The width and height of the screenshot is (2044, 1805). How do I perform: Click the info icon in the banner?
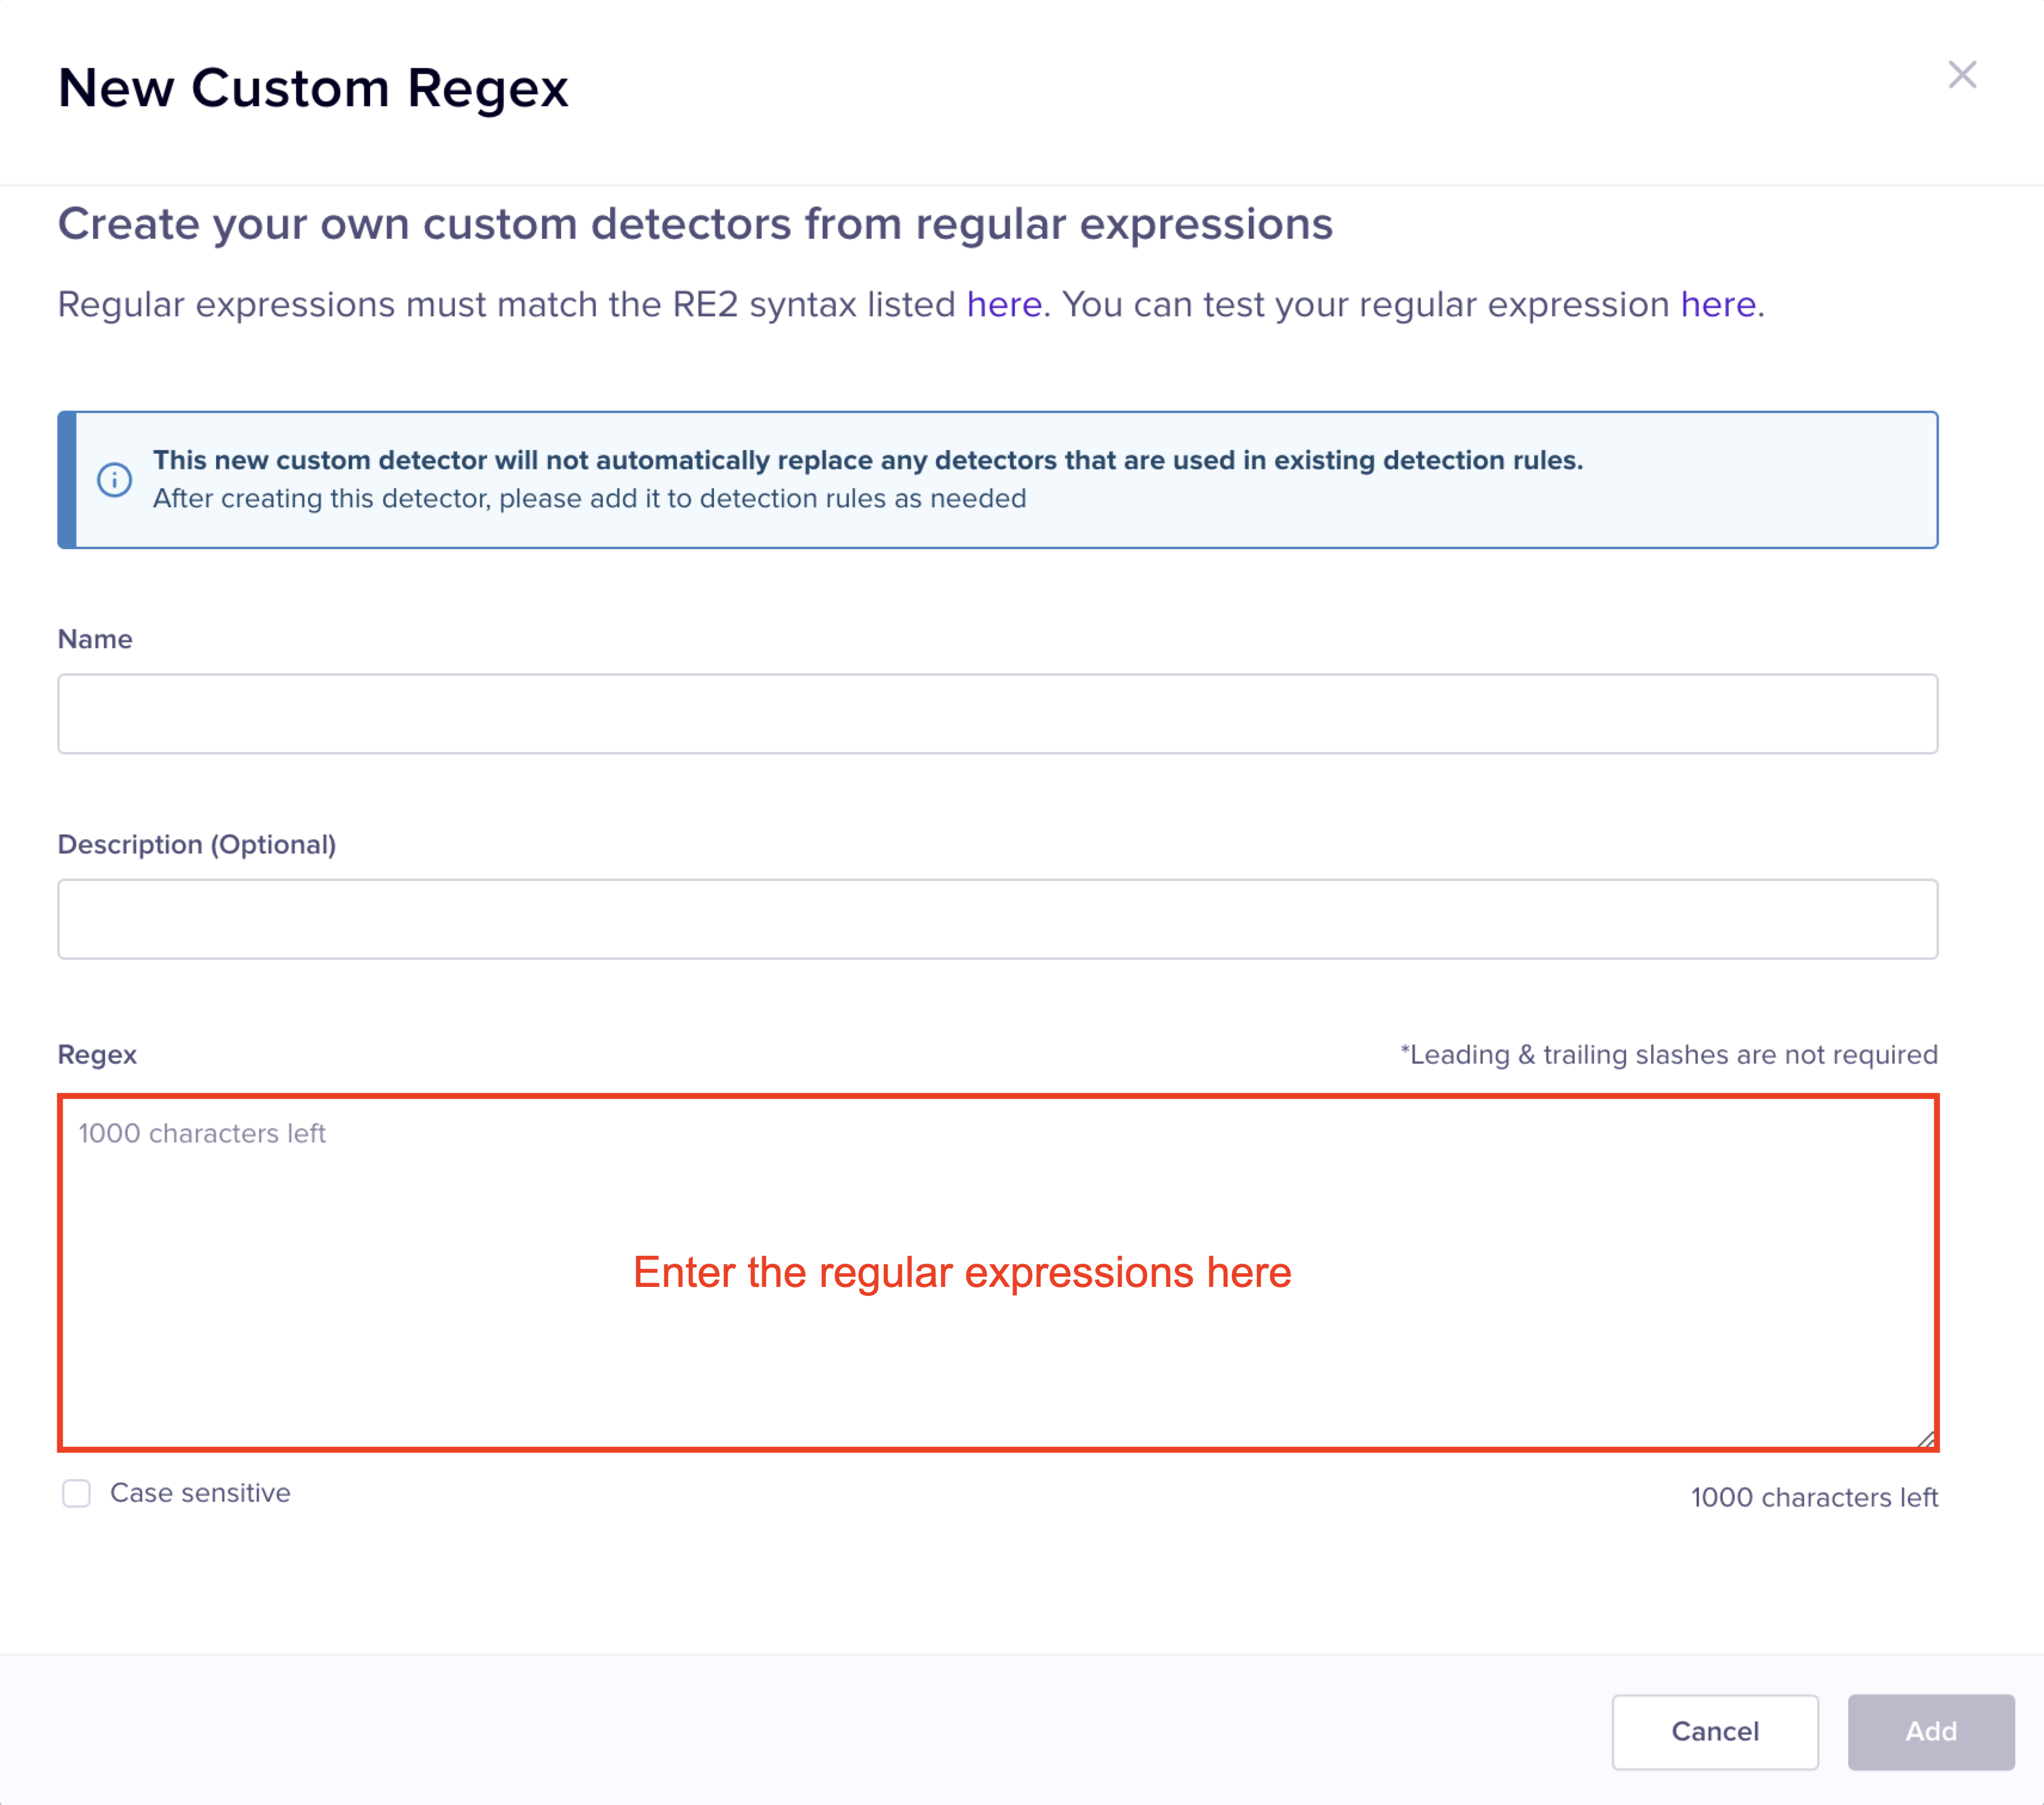coord(114,480)
